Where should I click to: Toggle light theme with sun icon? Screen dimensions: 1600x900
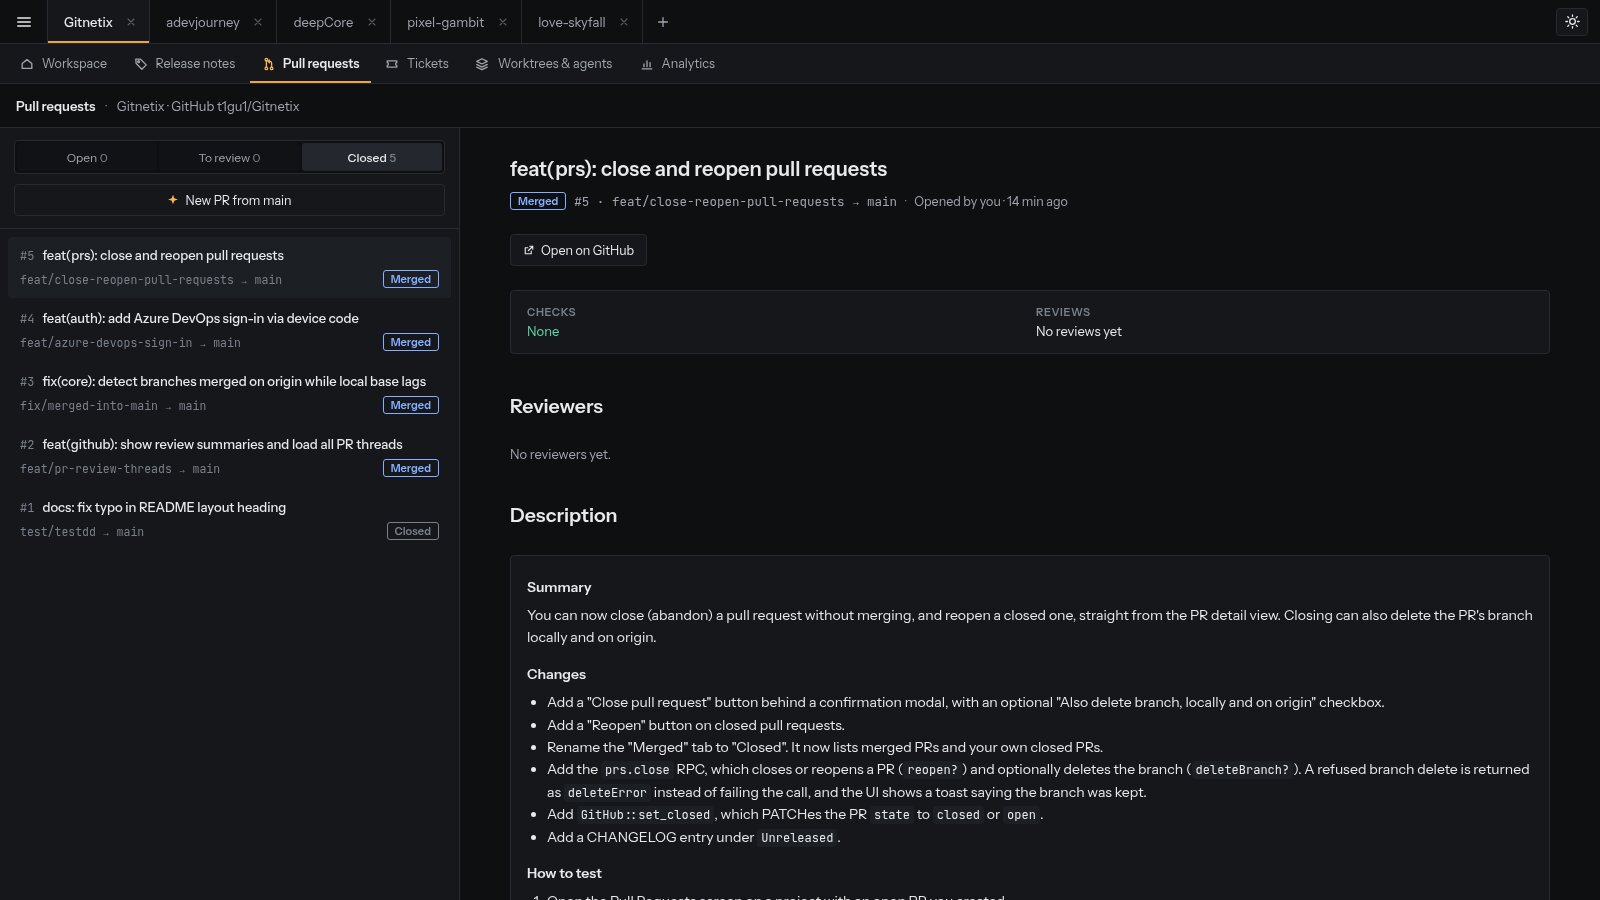tap(1572, 22)
